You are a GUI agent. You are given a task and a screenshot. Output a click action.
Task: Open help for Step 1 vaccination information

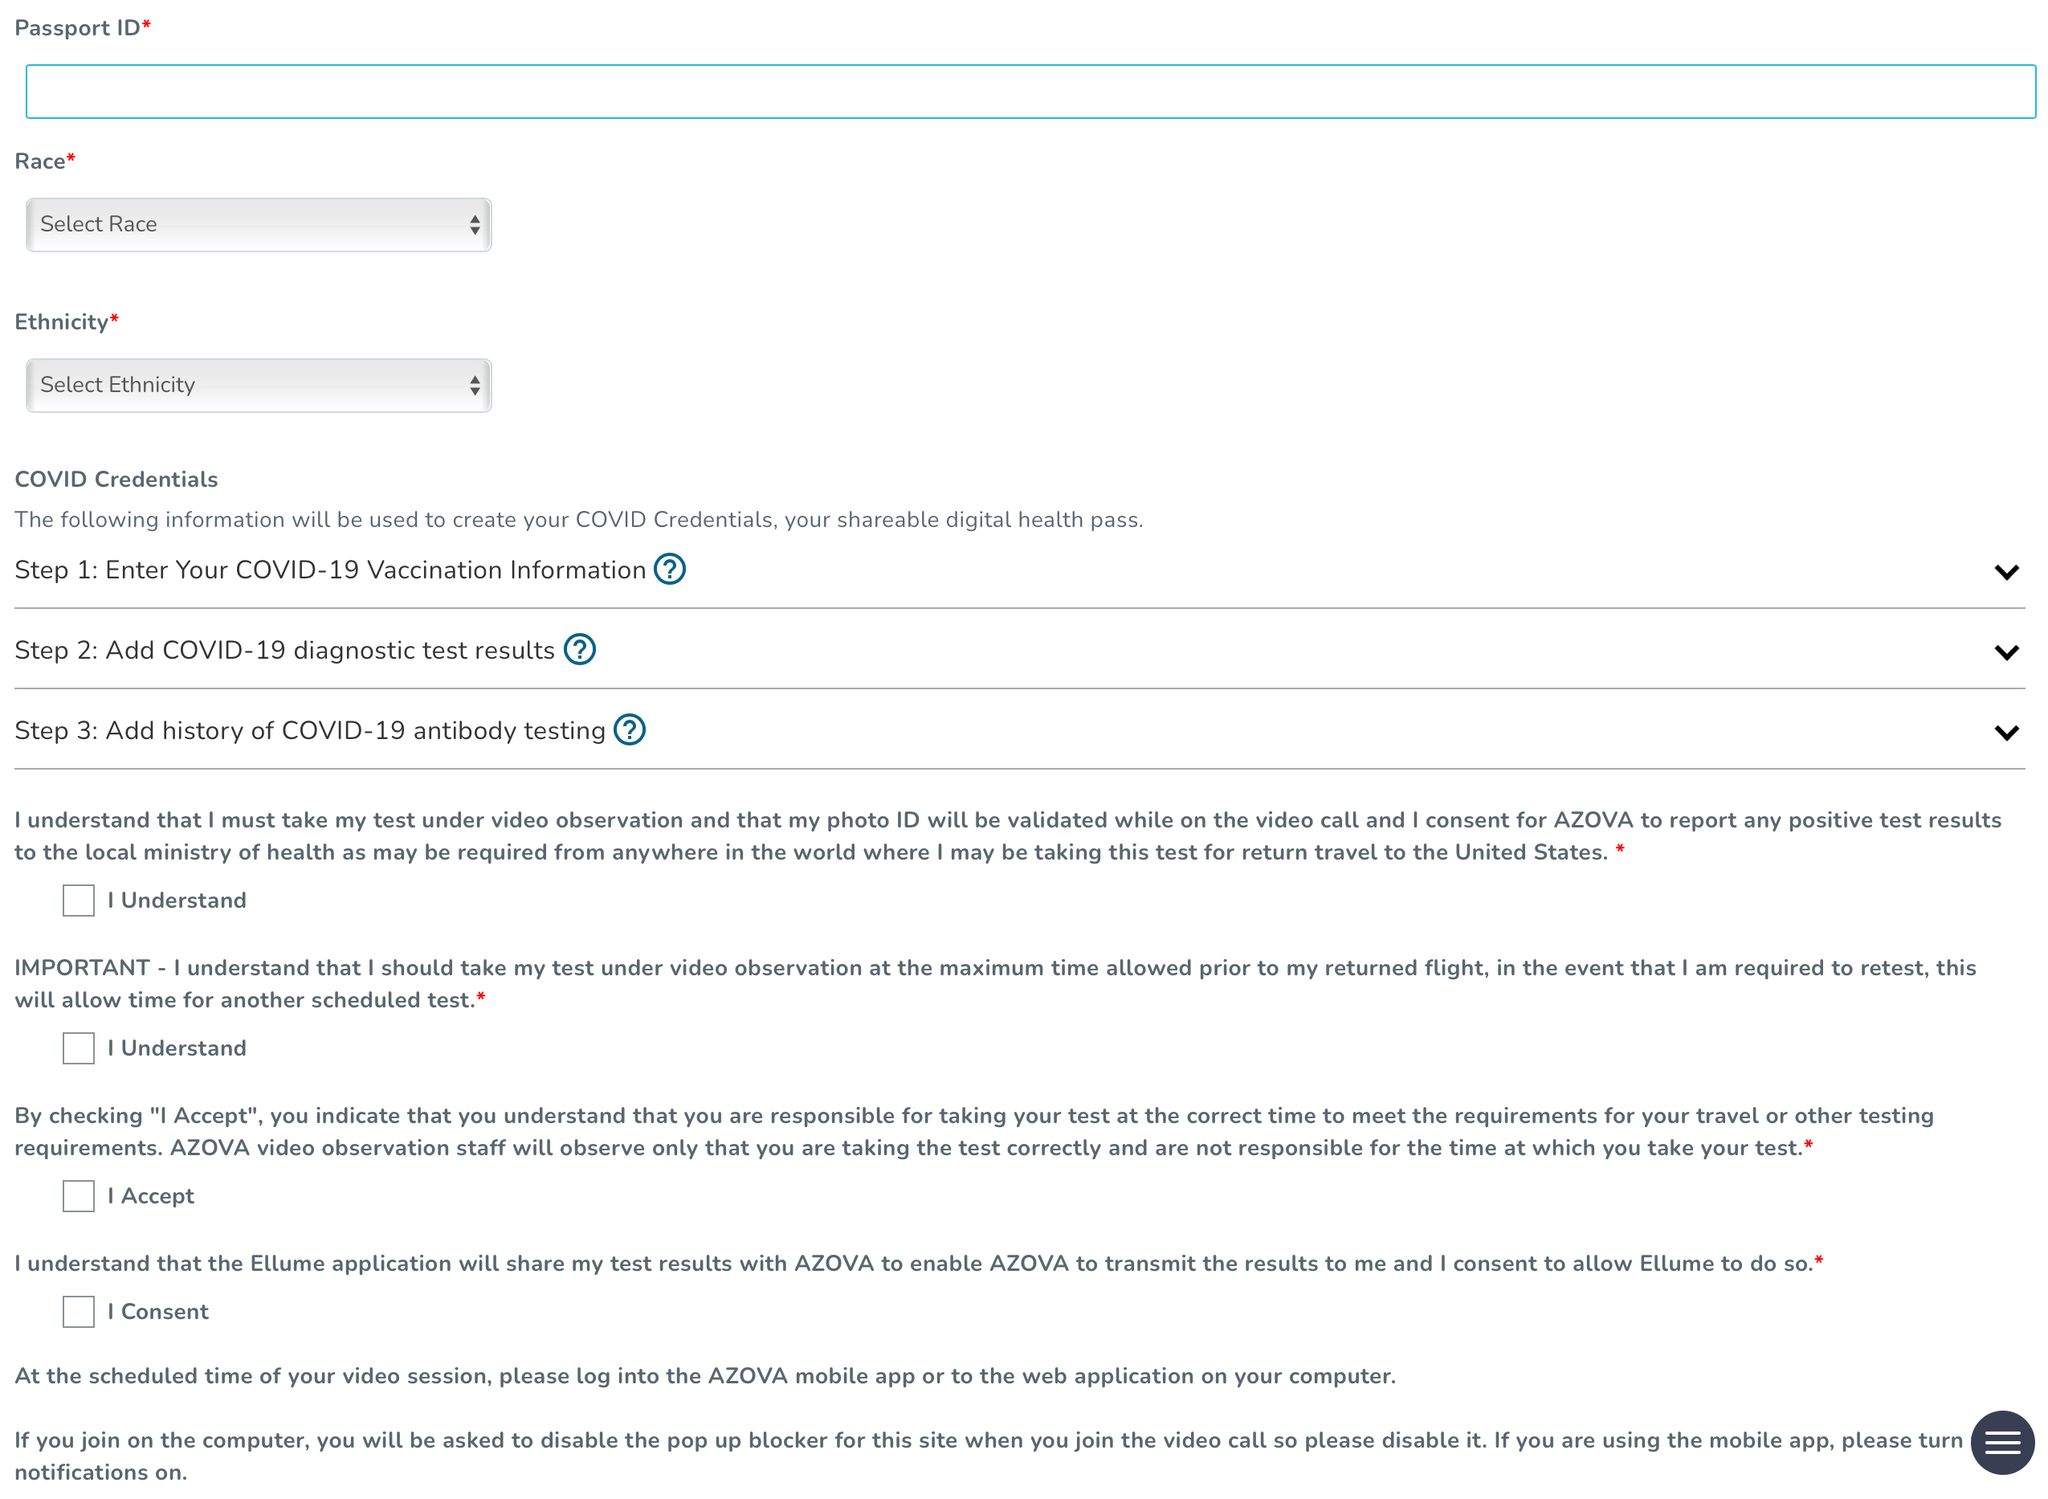click(671, 569)
